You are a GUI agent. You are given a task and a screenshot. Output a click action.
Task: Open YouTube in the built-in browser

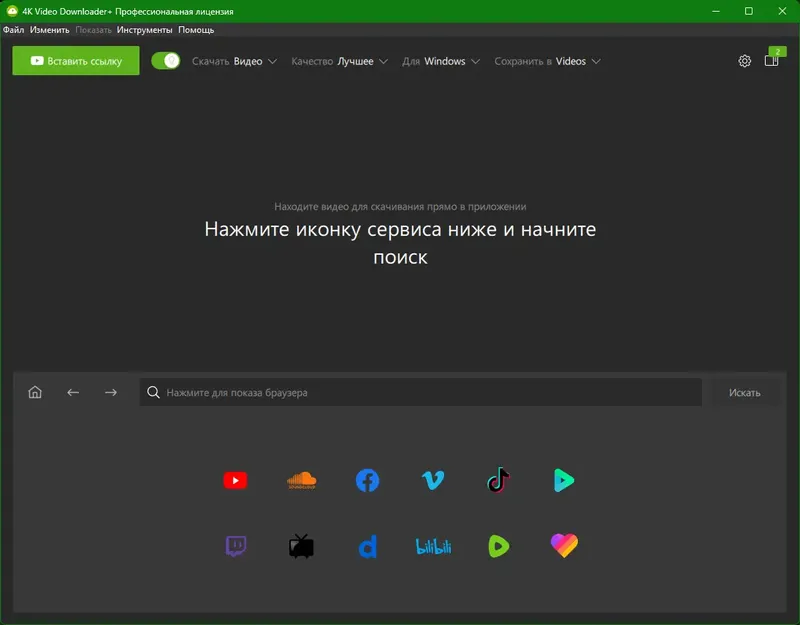[x=236, y=480]
